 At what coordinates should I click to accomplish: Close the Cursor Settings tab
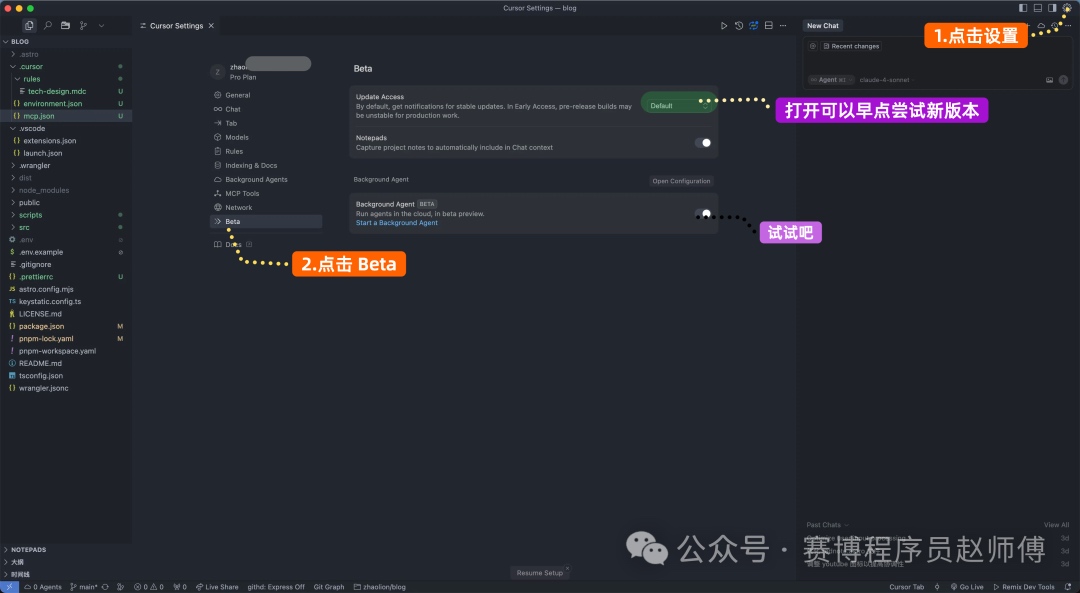click(x=211, y=25)
